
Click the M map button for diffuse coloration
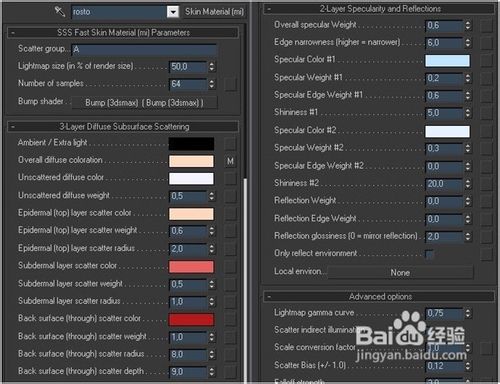[x=230, y=162]
